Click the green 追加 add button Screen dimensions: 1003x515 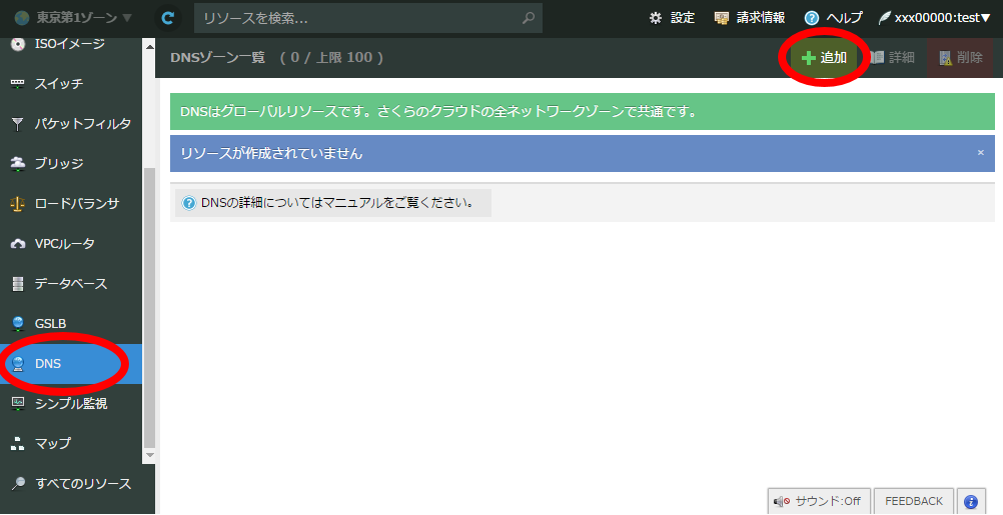pyautogui.click(x=824, y=58)
